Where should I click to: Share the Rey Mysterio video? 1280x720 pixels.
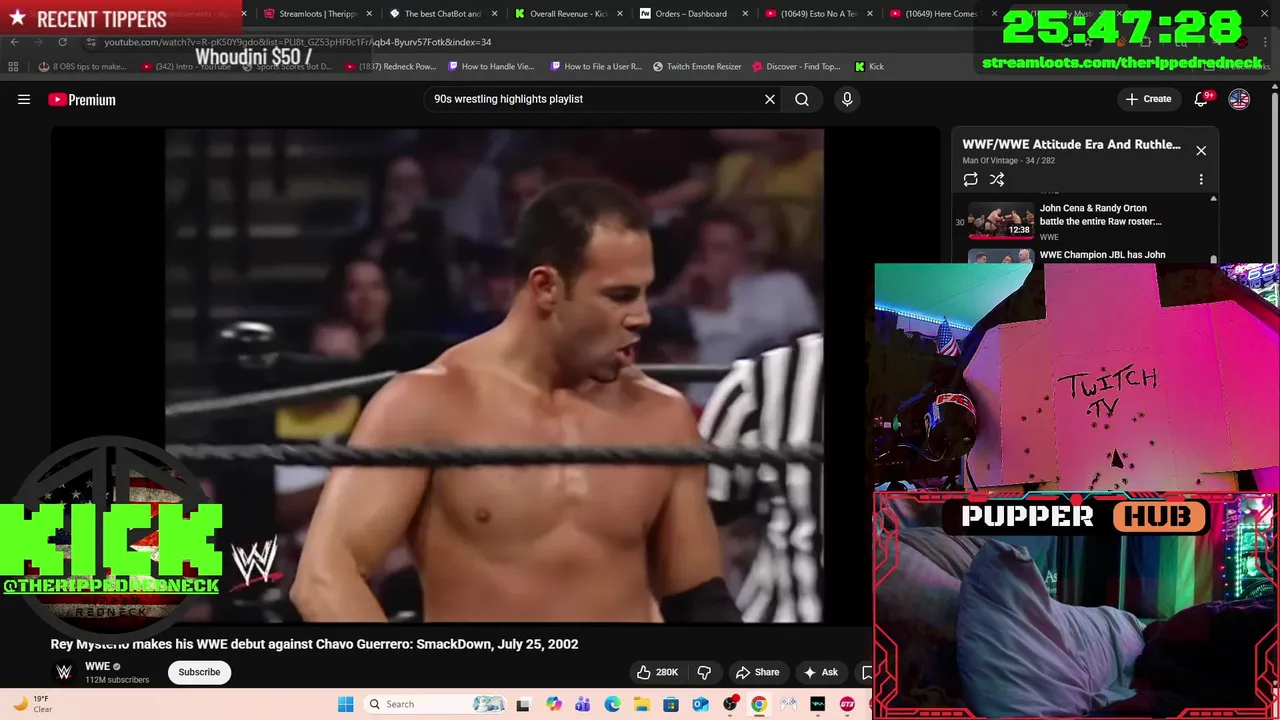[757, 672]
